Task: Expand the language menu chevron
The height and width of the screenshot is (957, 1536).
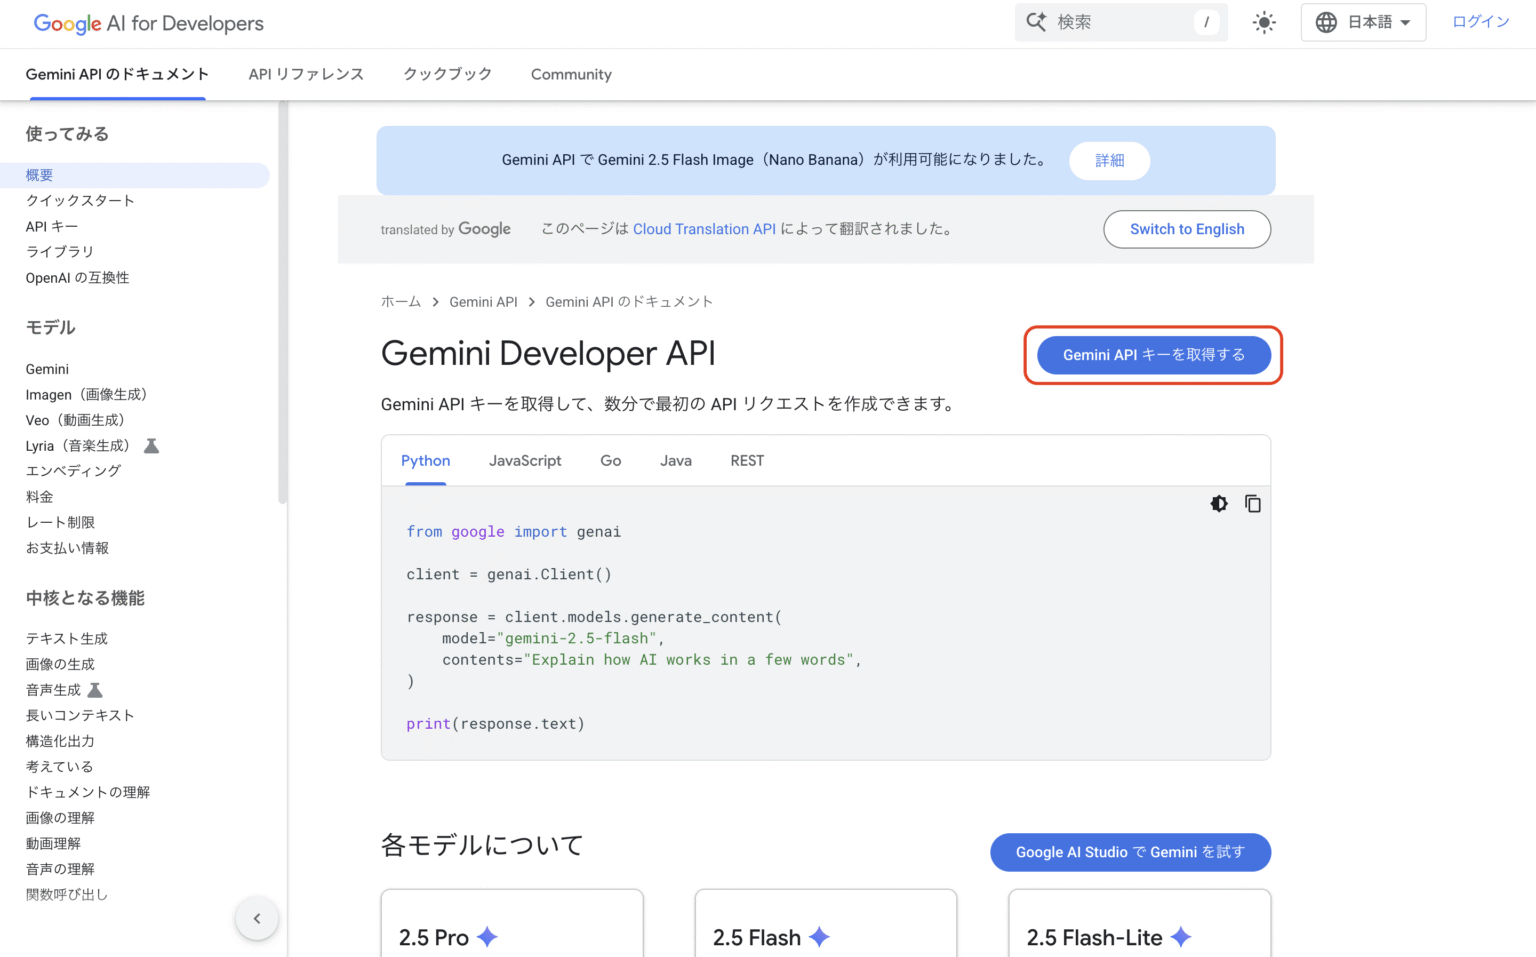Action: (1404, 22)
